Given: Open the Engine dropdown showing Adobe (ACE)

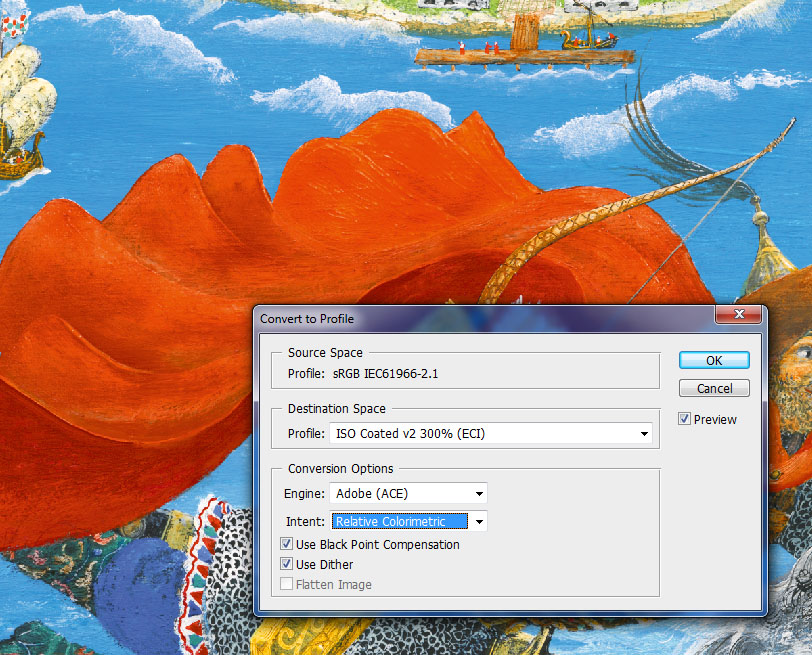Looking at the screenshot, I should click(408, 493).
